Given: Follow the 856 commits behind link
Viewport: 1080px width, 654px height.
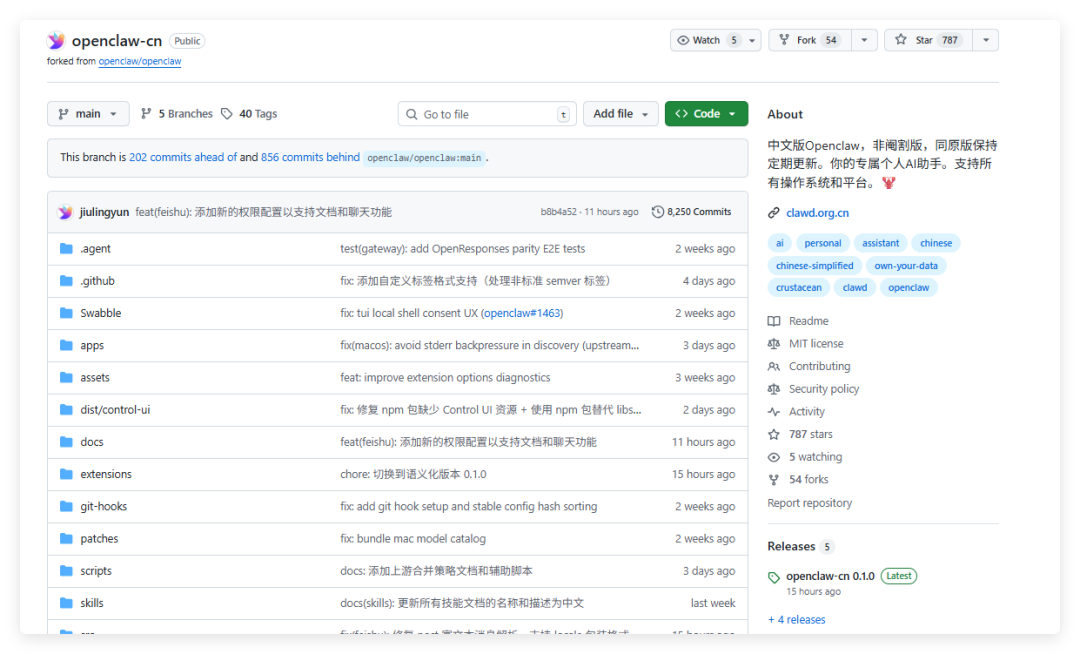Looking at the screenshot, I should 310,157.
